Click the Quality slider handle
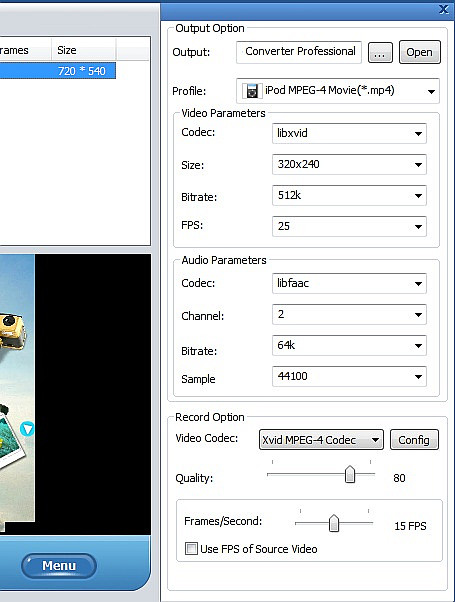This screenshot has height=602, width=455. [x=350, y=474]
